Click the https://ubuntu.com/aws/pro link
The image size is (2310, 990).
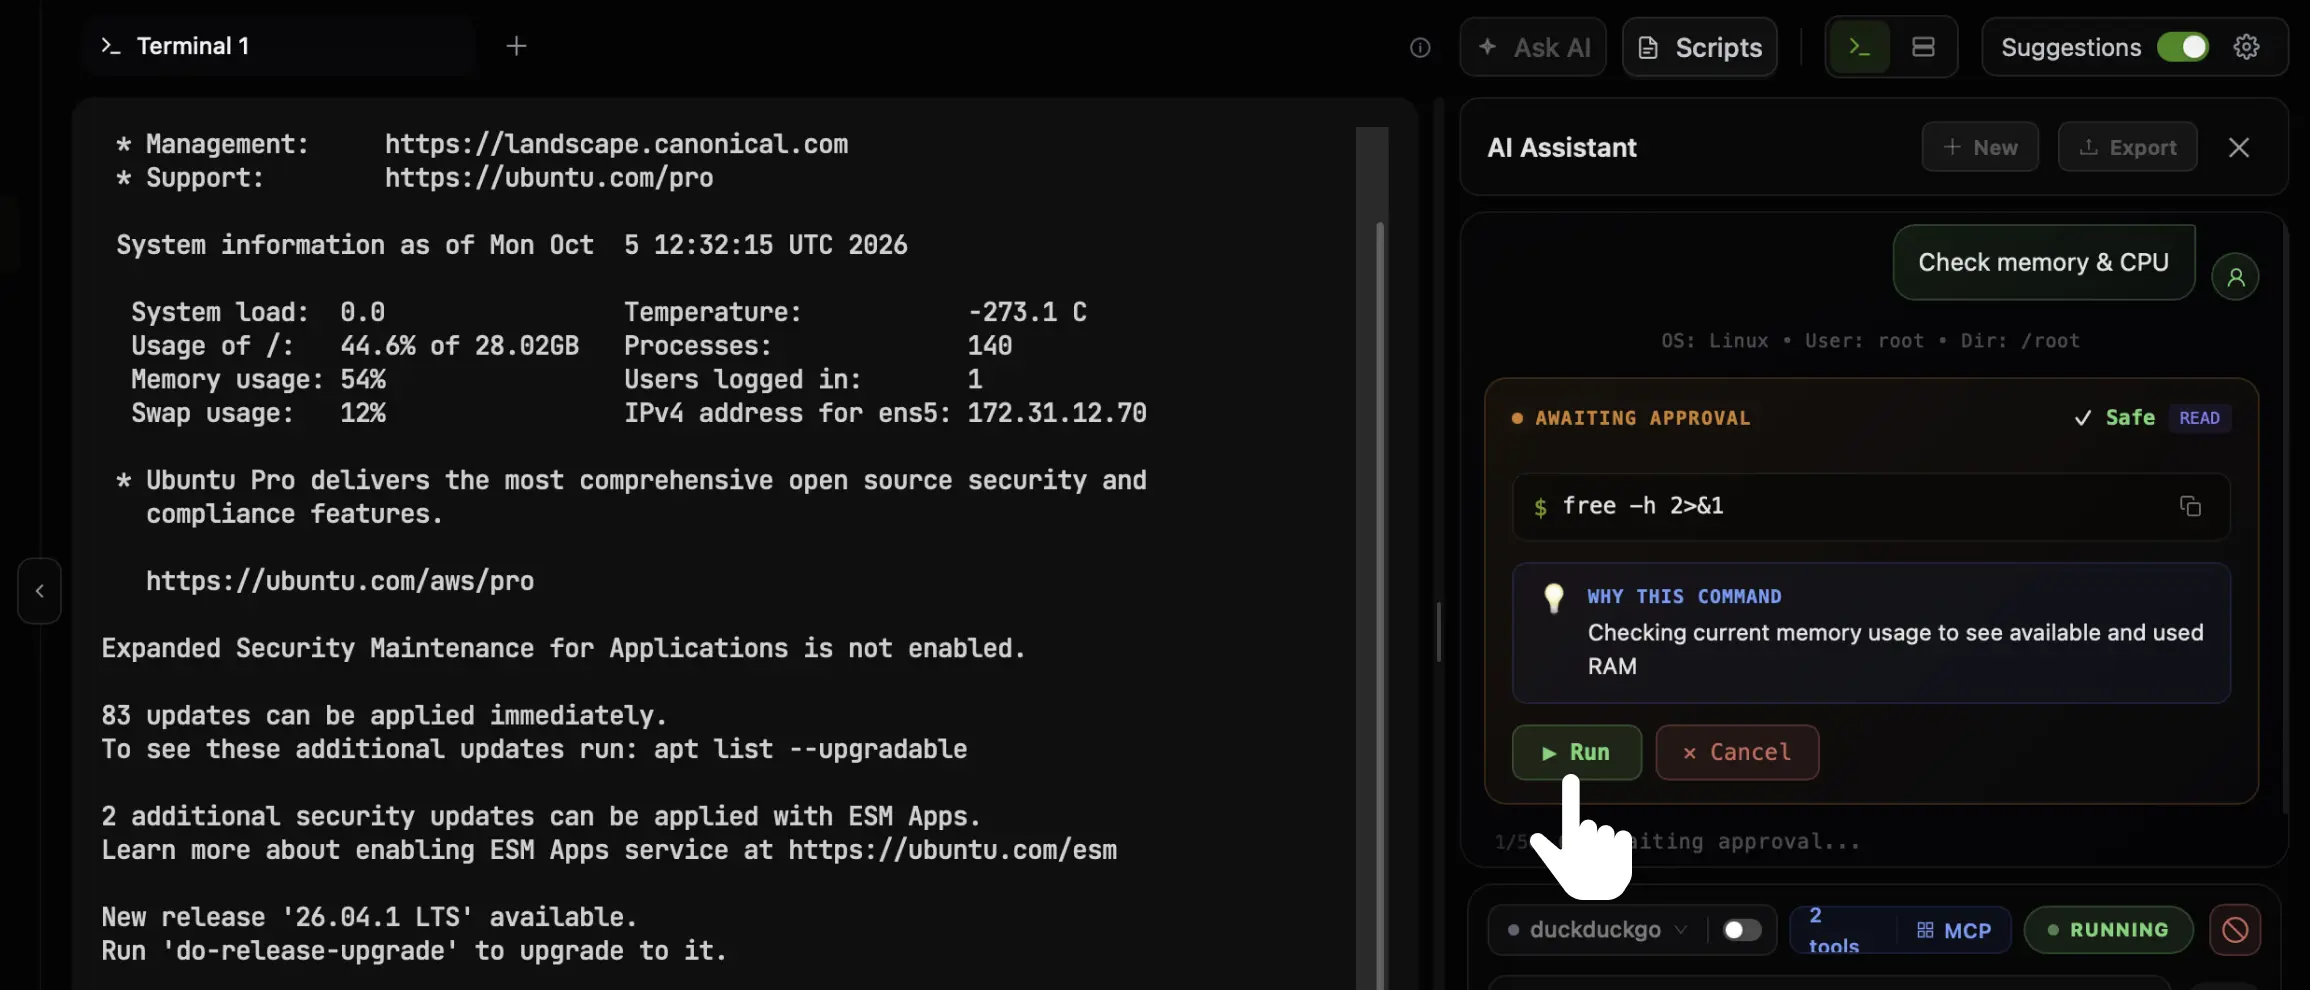click(340, 581)
